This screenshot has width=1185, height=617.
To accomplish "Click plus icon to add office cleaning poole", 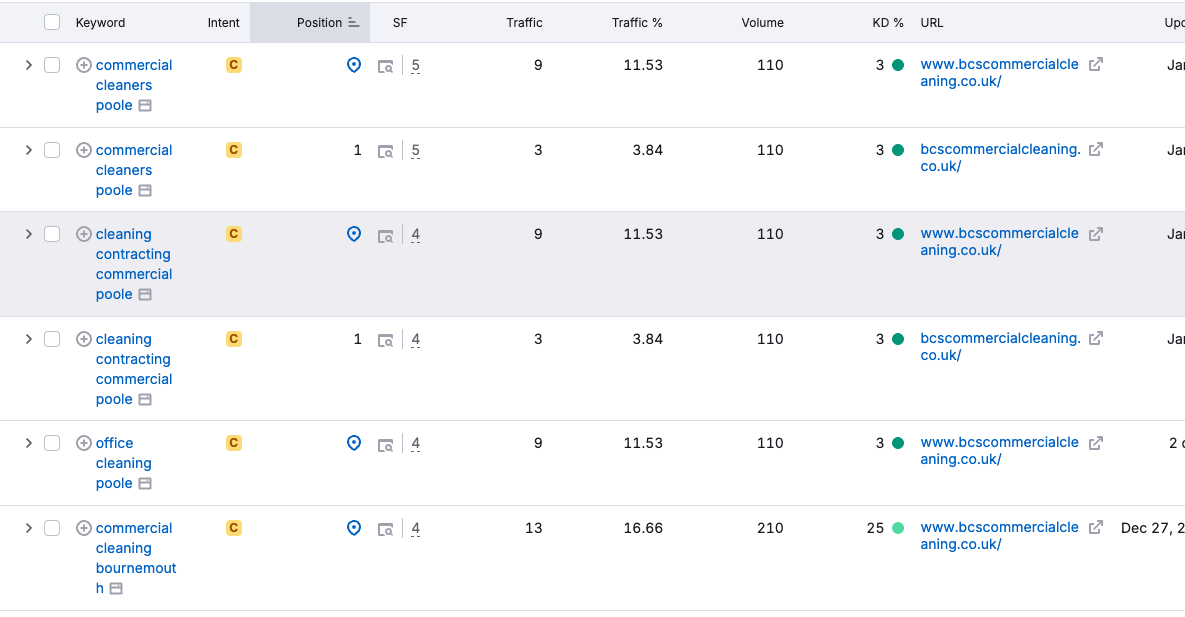I will click(x=84, y=442).
